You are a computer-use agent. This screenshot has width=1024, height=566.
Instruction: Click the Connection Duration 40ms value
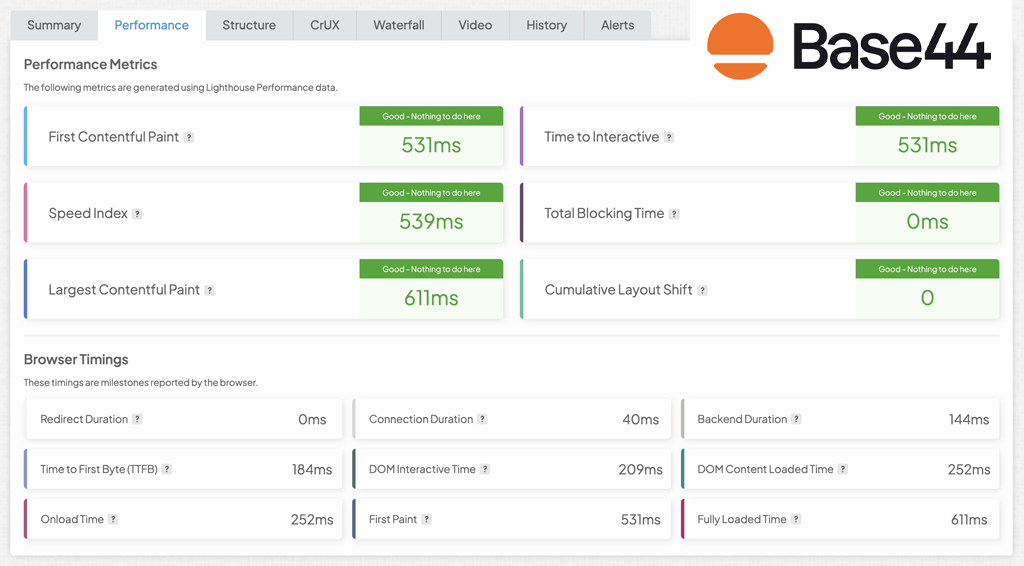[x=641, y=419]
